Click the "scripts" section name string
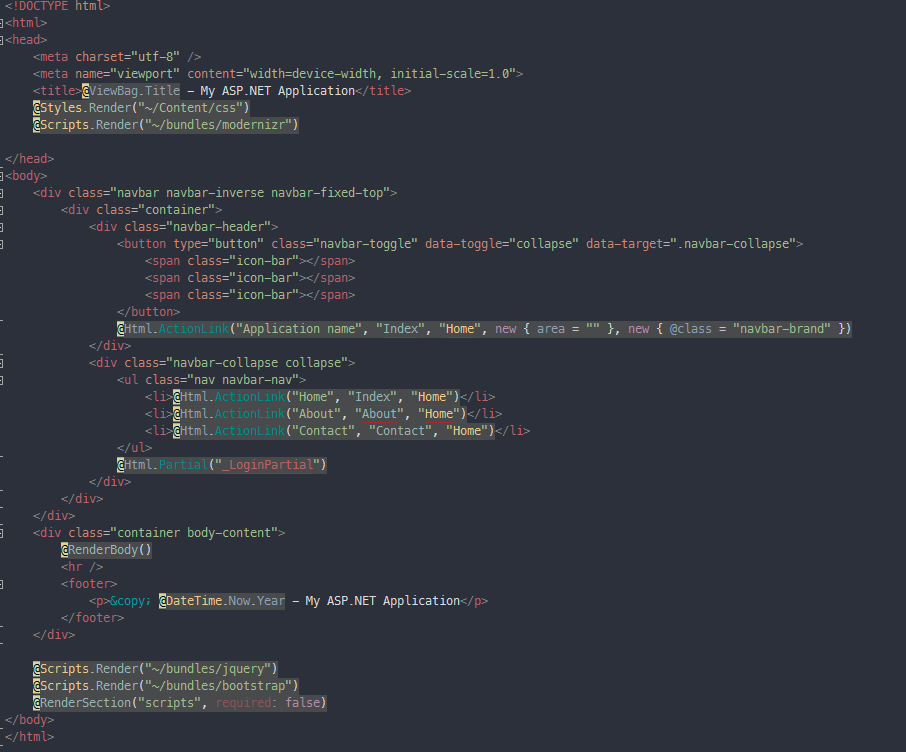The height and width of the screenshot is (752, 906). coord(169,703)
